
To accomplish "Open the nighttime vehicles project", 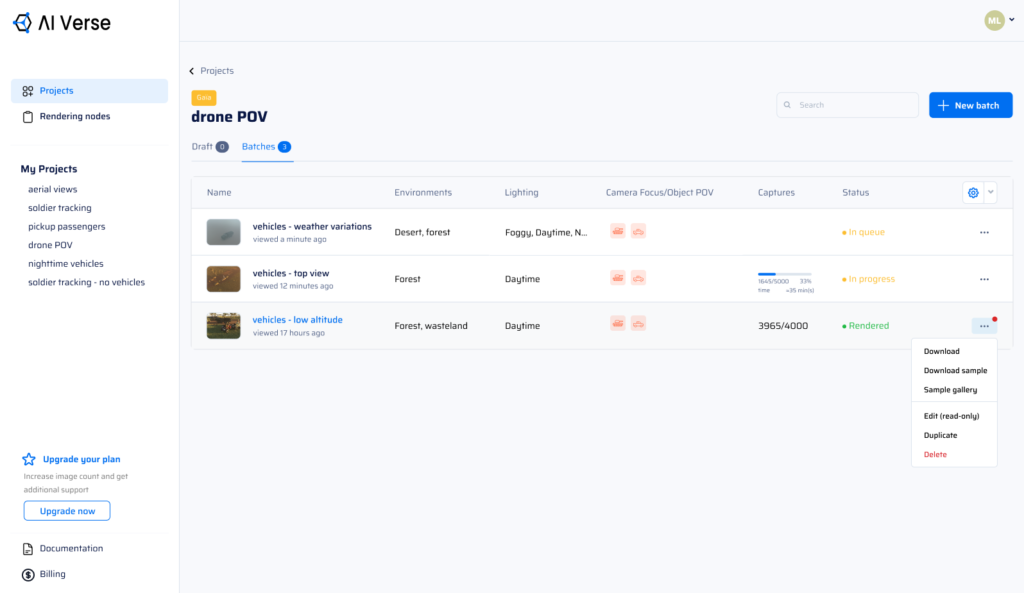I will point(66,264).
